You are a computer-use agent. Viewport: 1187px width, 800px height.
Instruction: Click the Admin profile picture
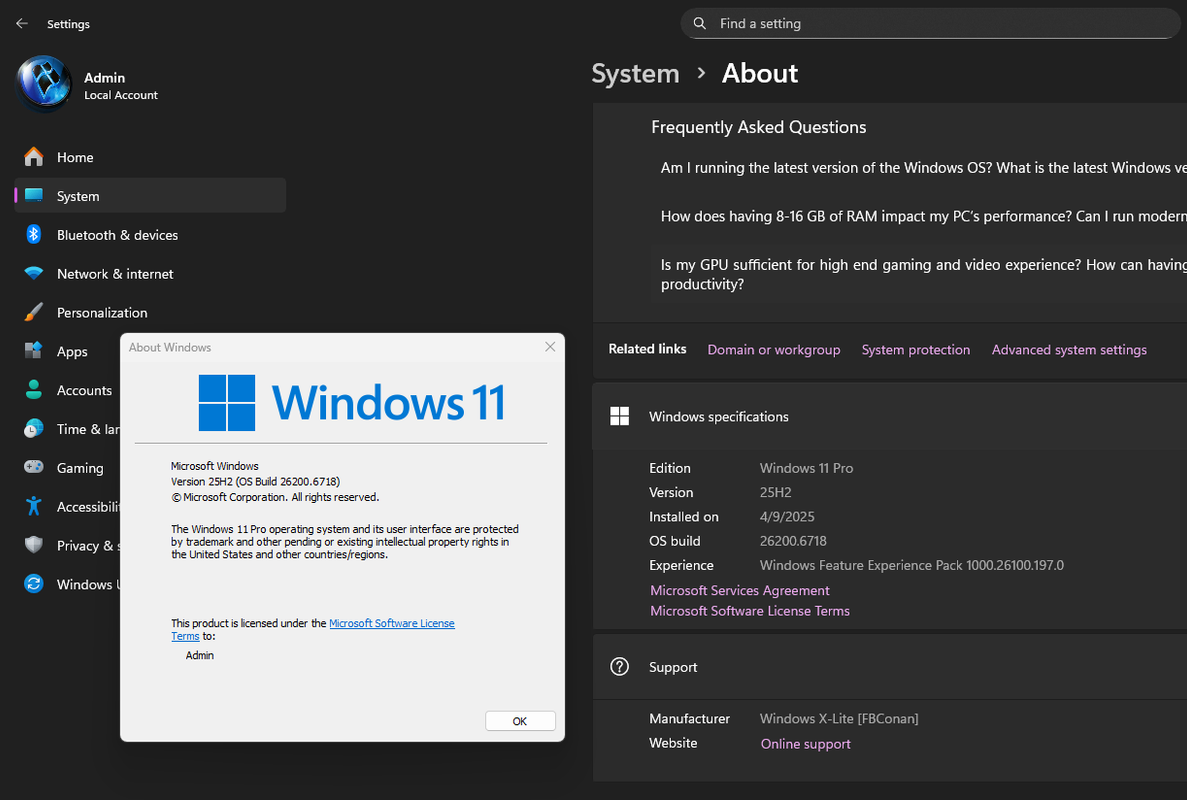[44, 83]
